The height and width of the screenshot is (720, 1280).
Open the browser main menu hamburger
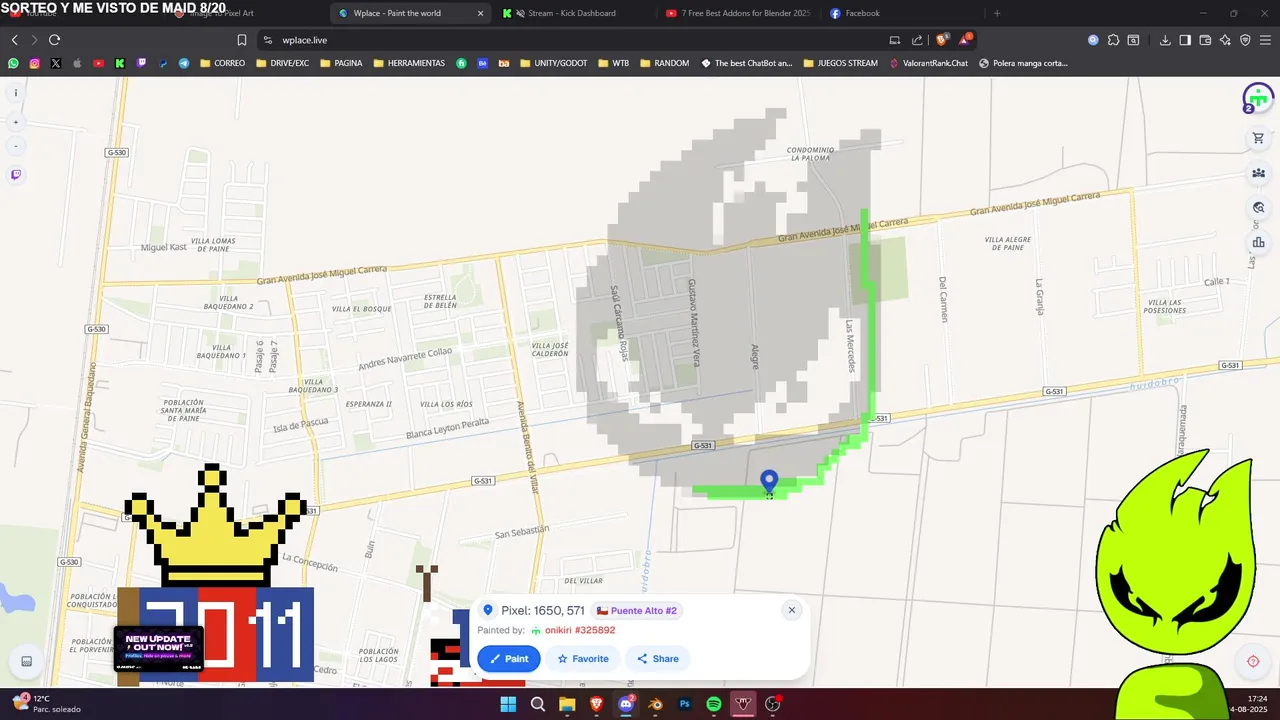click(x=1265, y=40)
